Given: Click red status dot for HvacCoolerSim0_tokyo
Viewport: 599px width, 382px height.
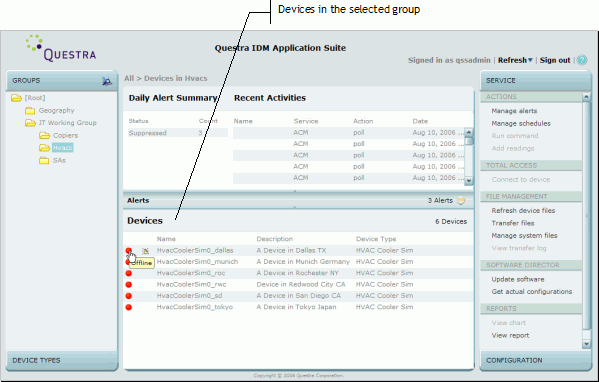Looking at the screenshot, I should point(129,307).
